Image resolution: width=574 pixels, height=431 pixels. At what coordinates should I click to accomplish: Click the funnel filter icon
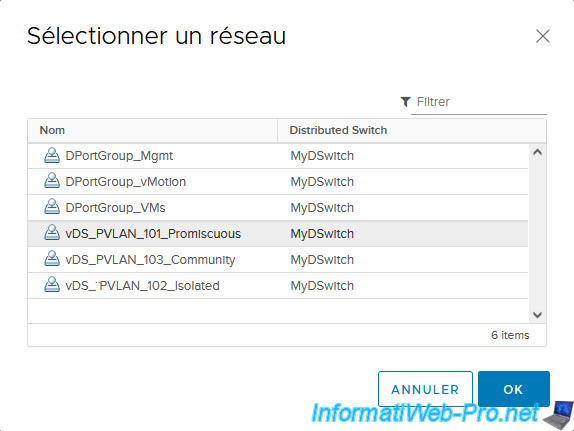pyautogui.click(x=405, y=102)
